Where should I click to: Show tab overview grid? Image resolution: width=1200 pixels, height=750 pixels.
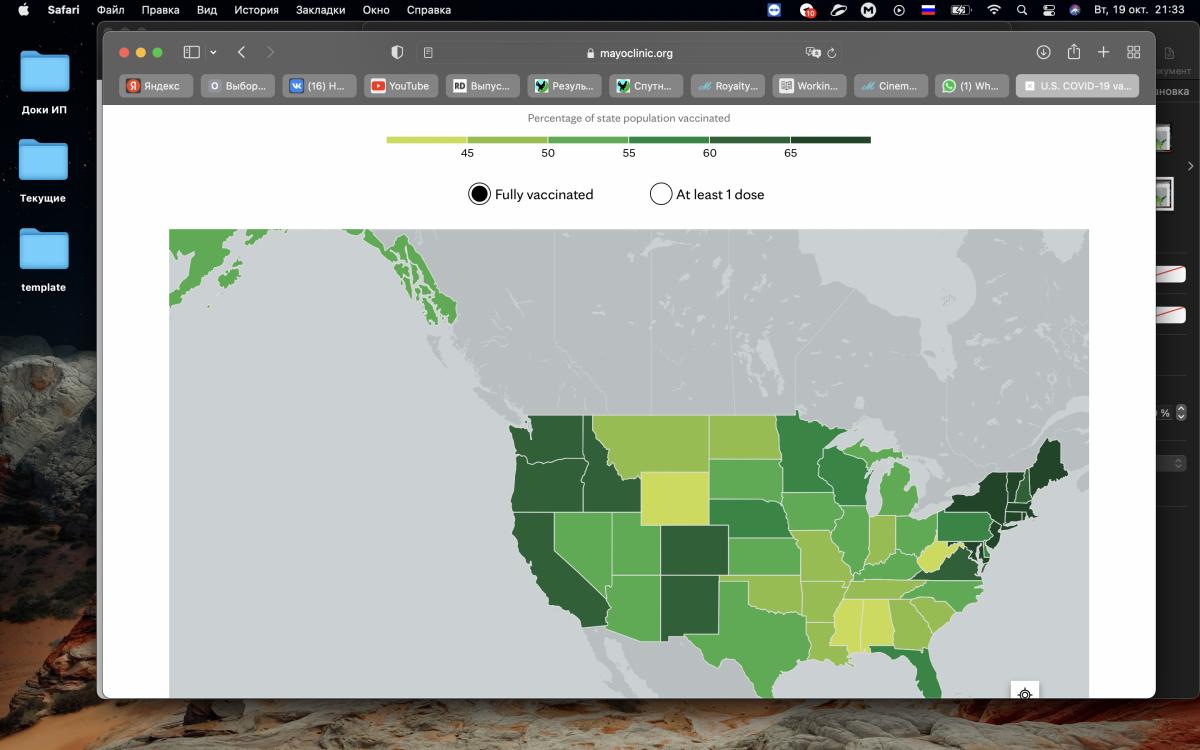[x=1134, y=52]
